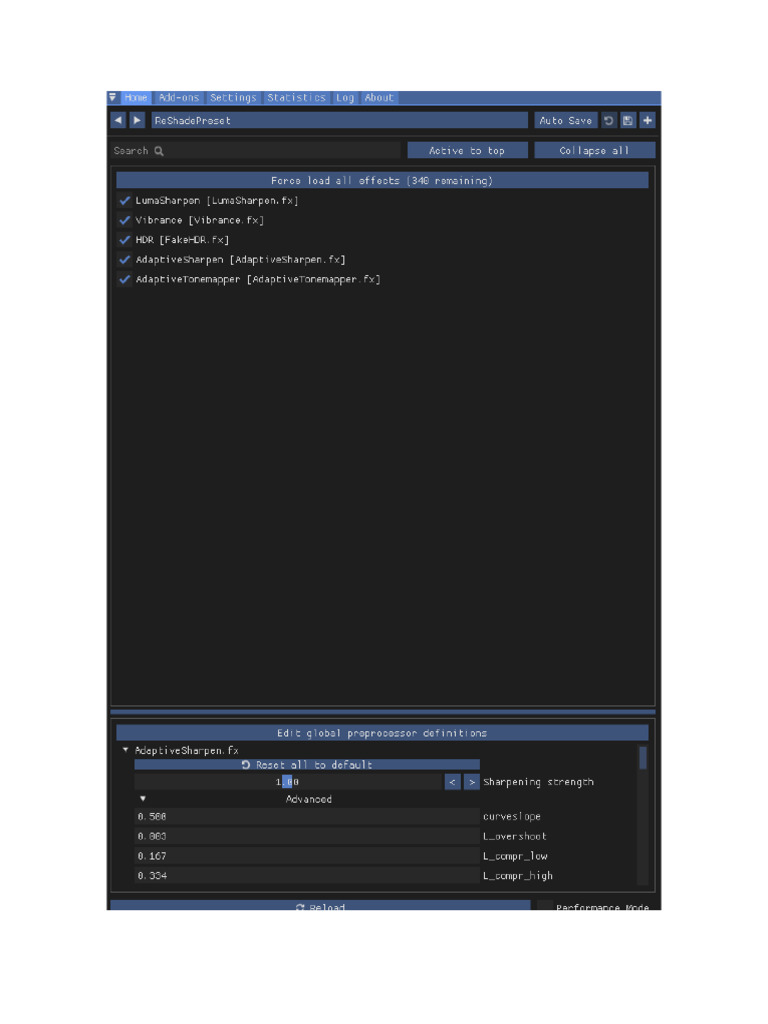Open the Settings tab
Viewport: 768px width, 1024px height.
pos(233,97)
